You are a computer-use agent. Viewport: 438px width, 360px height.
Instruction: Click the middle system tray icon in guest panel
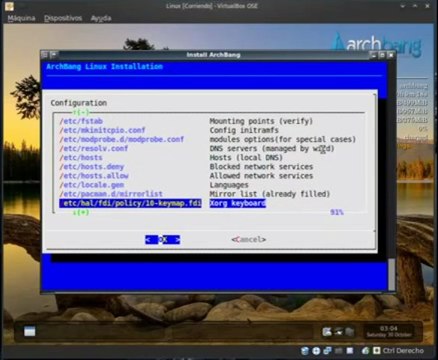click(338, 331)
